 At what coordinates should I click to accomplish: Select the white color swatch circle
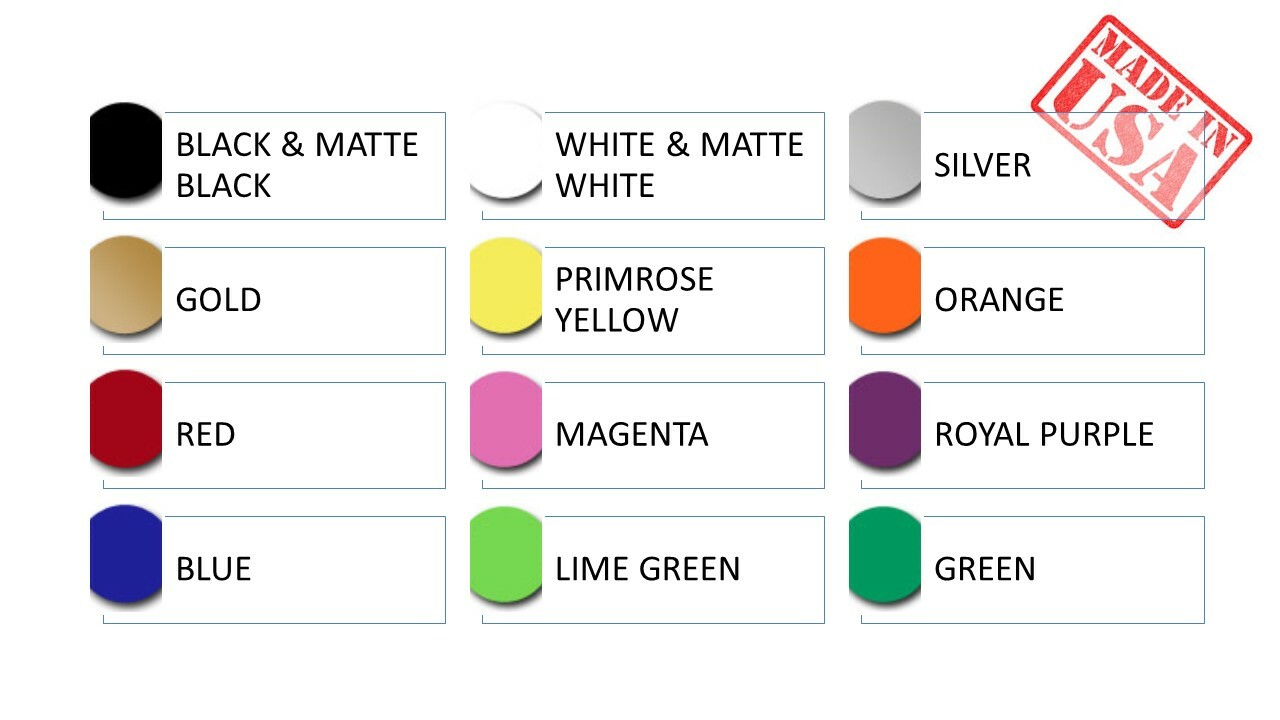(506, 150)
